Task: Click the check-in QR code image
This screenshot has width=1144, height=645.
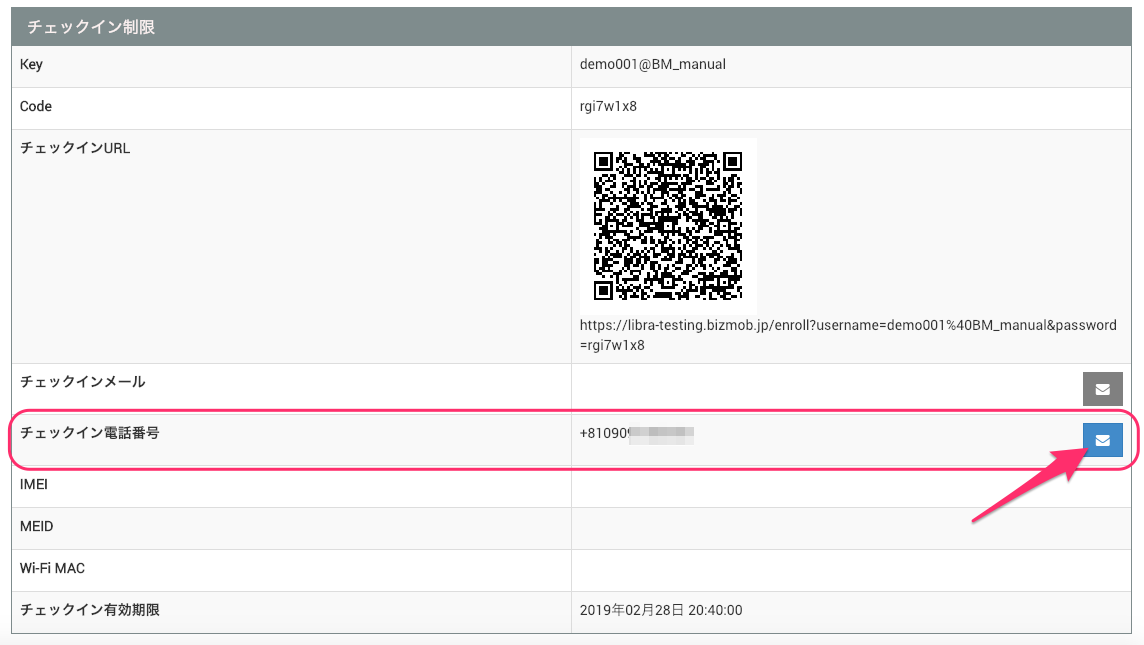Action: click(x=668, y=225)
